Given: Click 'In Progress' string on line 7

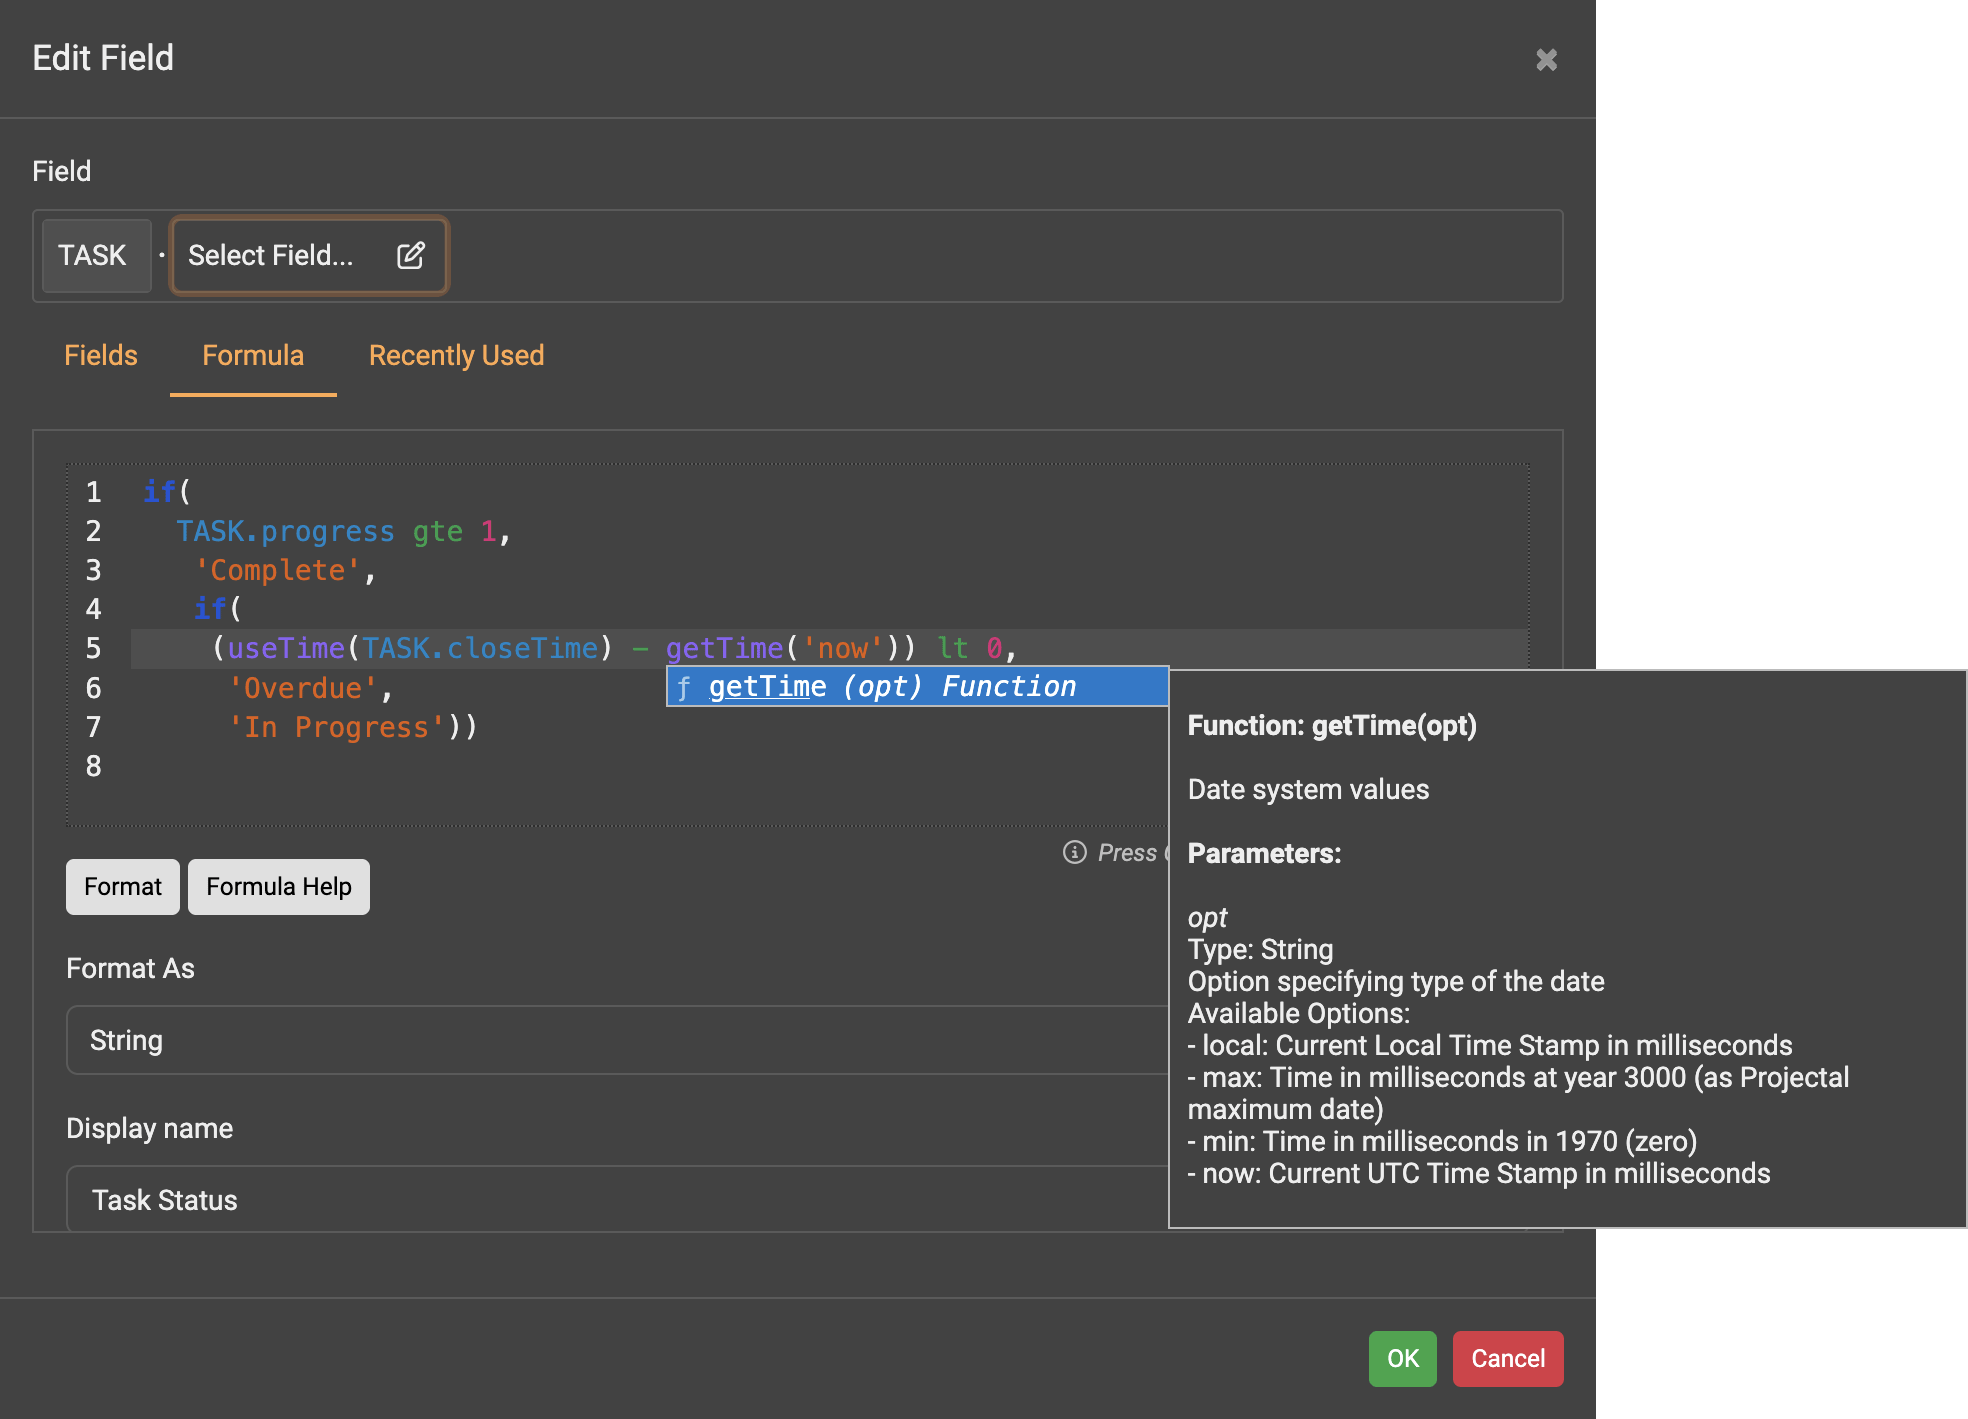Looking at the screenshot, I should click(337, 727).
